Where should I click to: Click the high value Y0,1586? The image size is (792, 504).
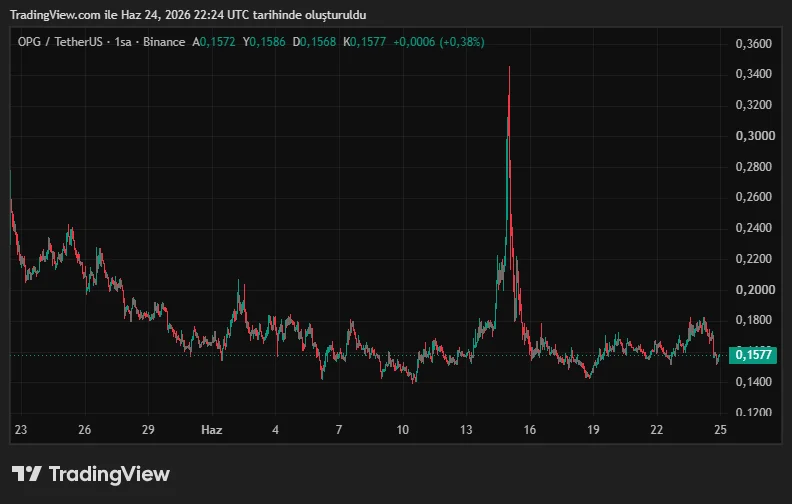point(264,42)
